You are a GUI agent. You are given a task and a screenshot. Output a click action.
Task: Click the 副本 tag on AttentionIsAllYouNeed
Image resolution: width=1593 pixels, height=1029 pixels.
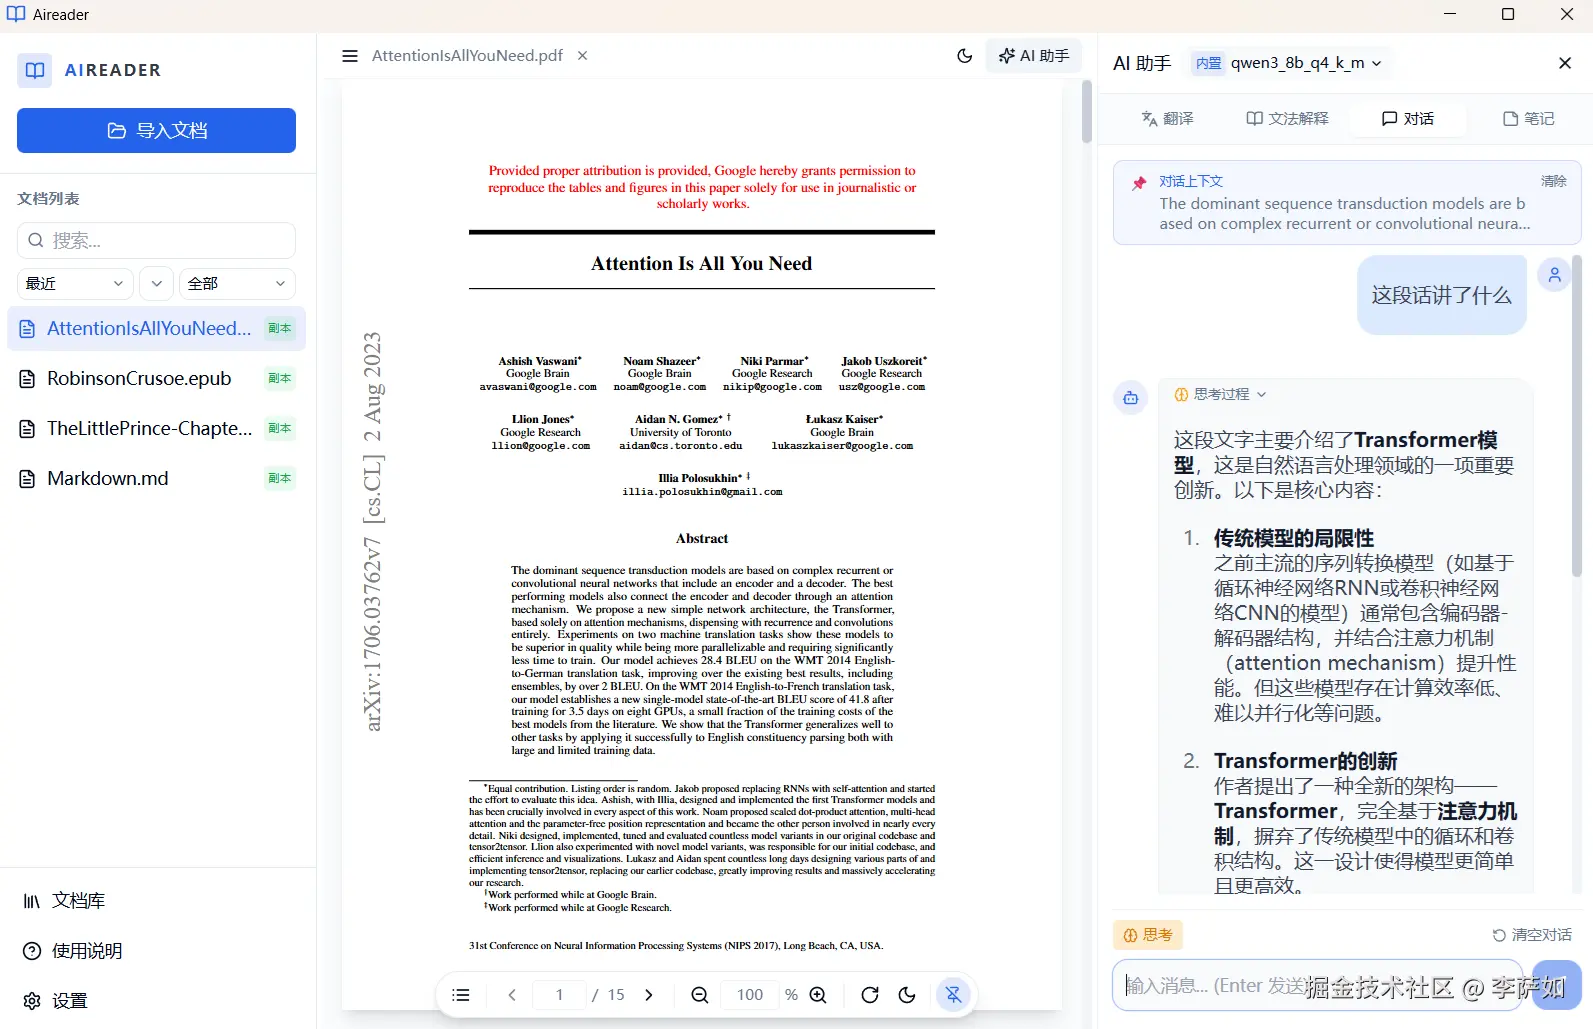tap(280, 328)
